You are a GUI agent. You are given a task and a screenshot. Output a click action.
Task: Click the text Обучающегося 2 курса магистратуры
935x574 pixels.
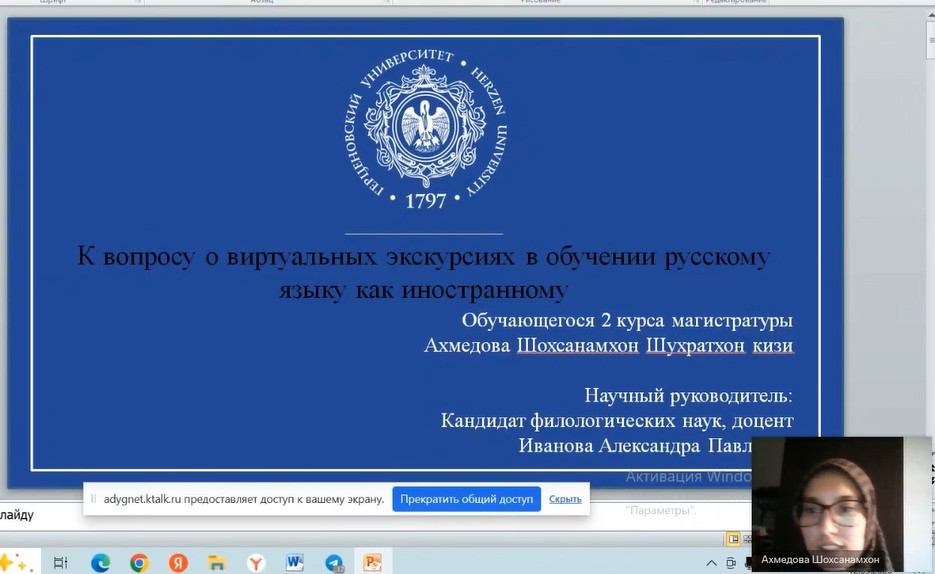tap(627, 320)
